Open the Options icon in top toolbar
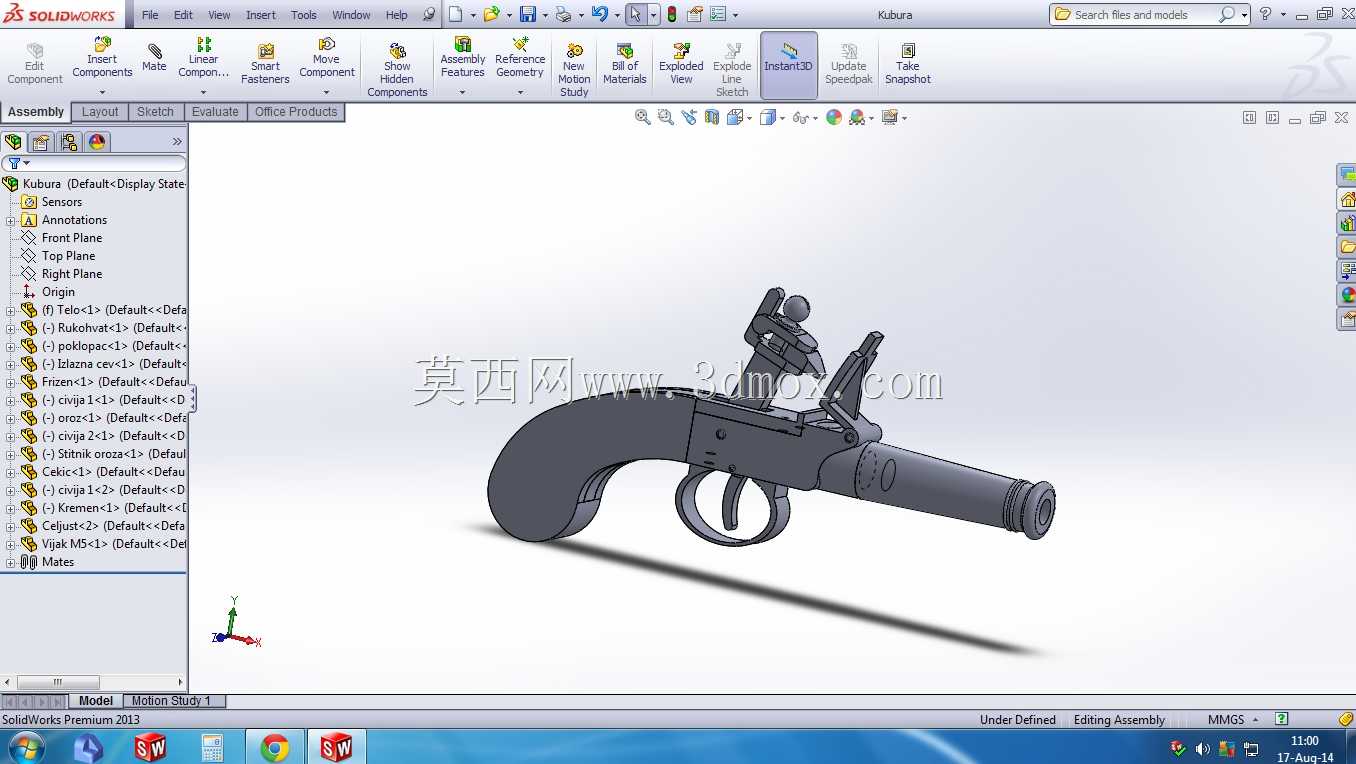Screen dimensions: 1356x764 coord(719,14)
